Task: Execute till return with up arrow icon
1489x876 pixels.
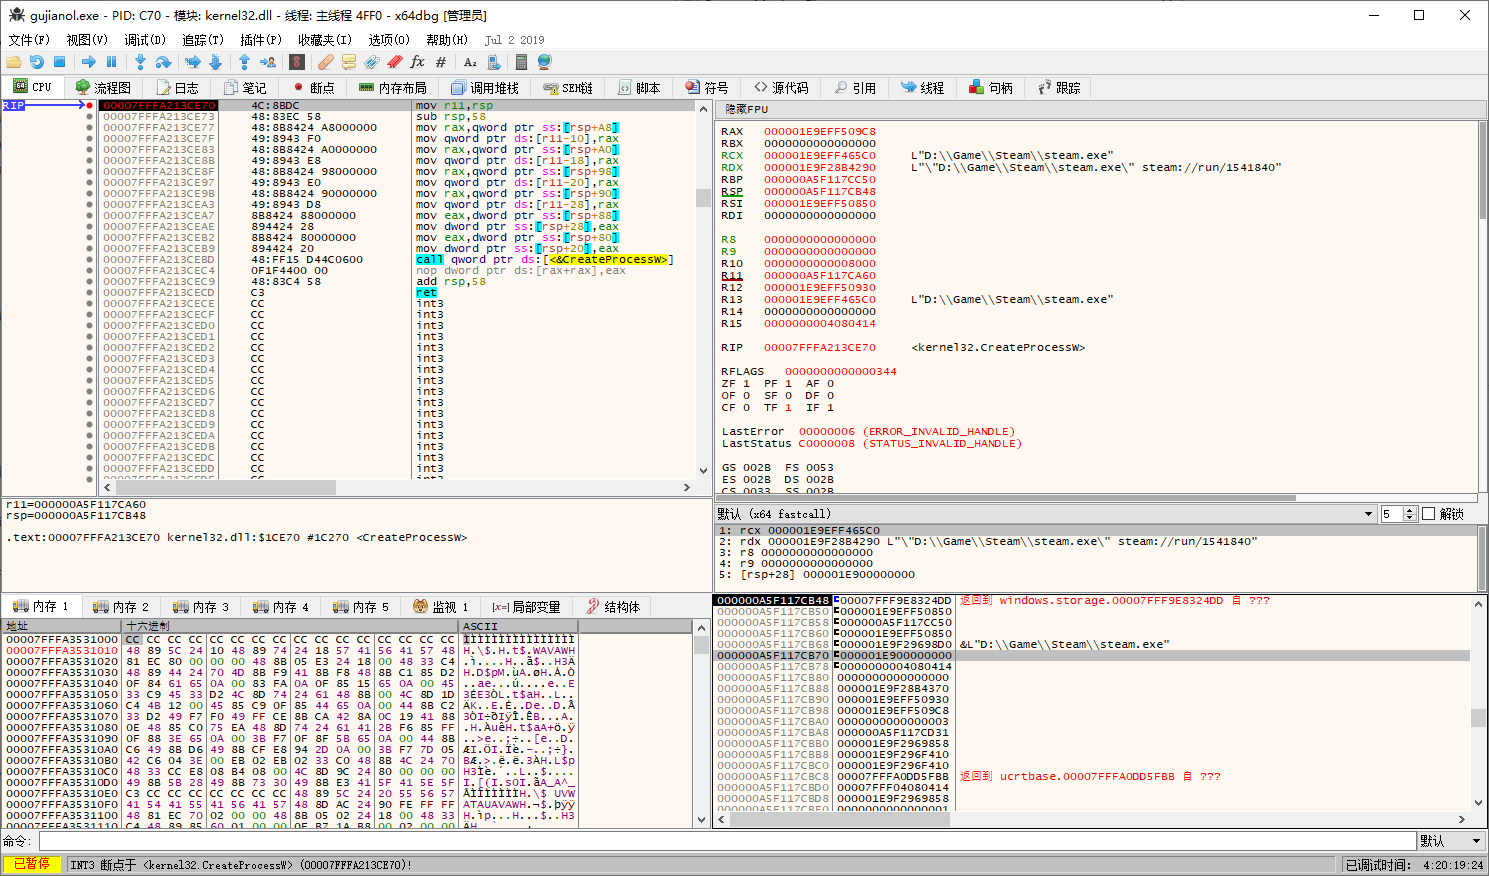Action: tap(244, 62)
